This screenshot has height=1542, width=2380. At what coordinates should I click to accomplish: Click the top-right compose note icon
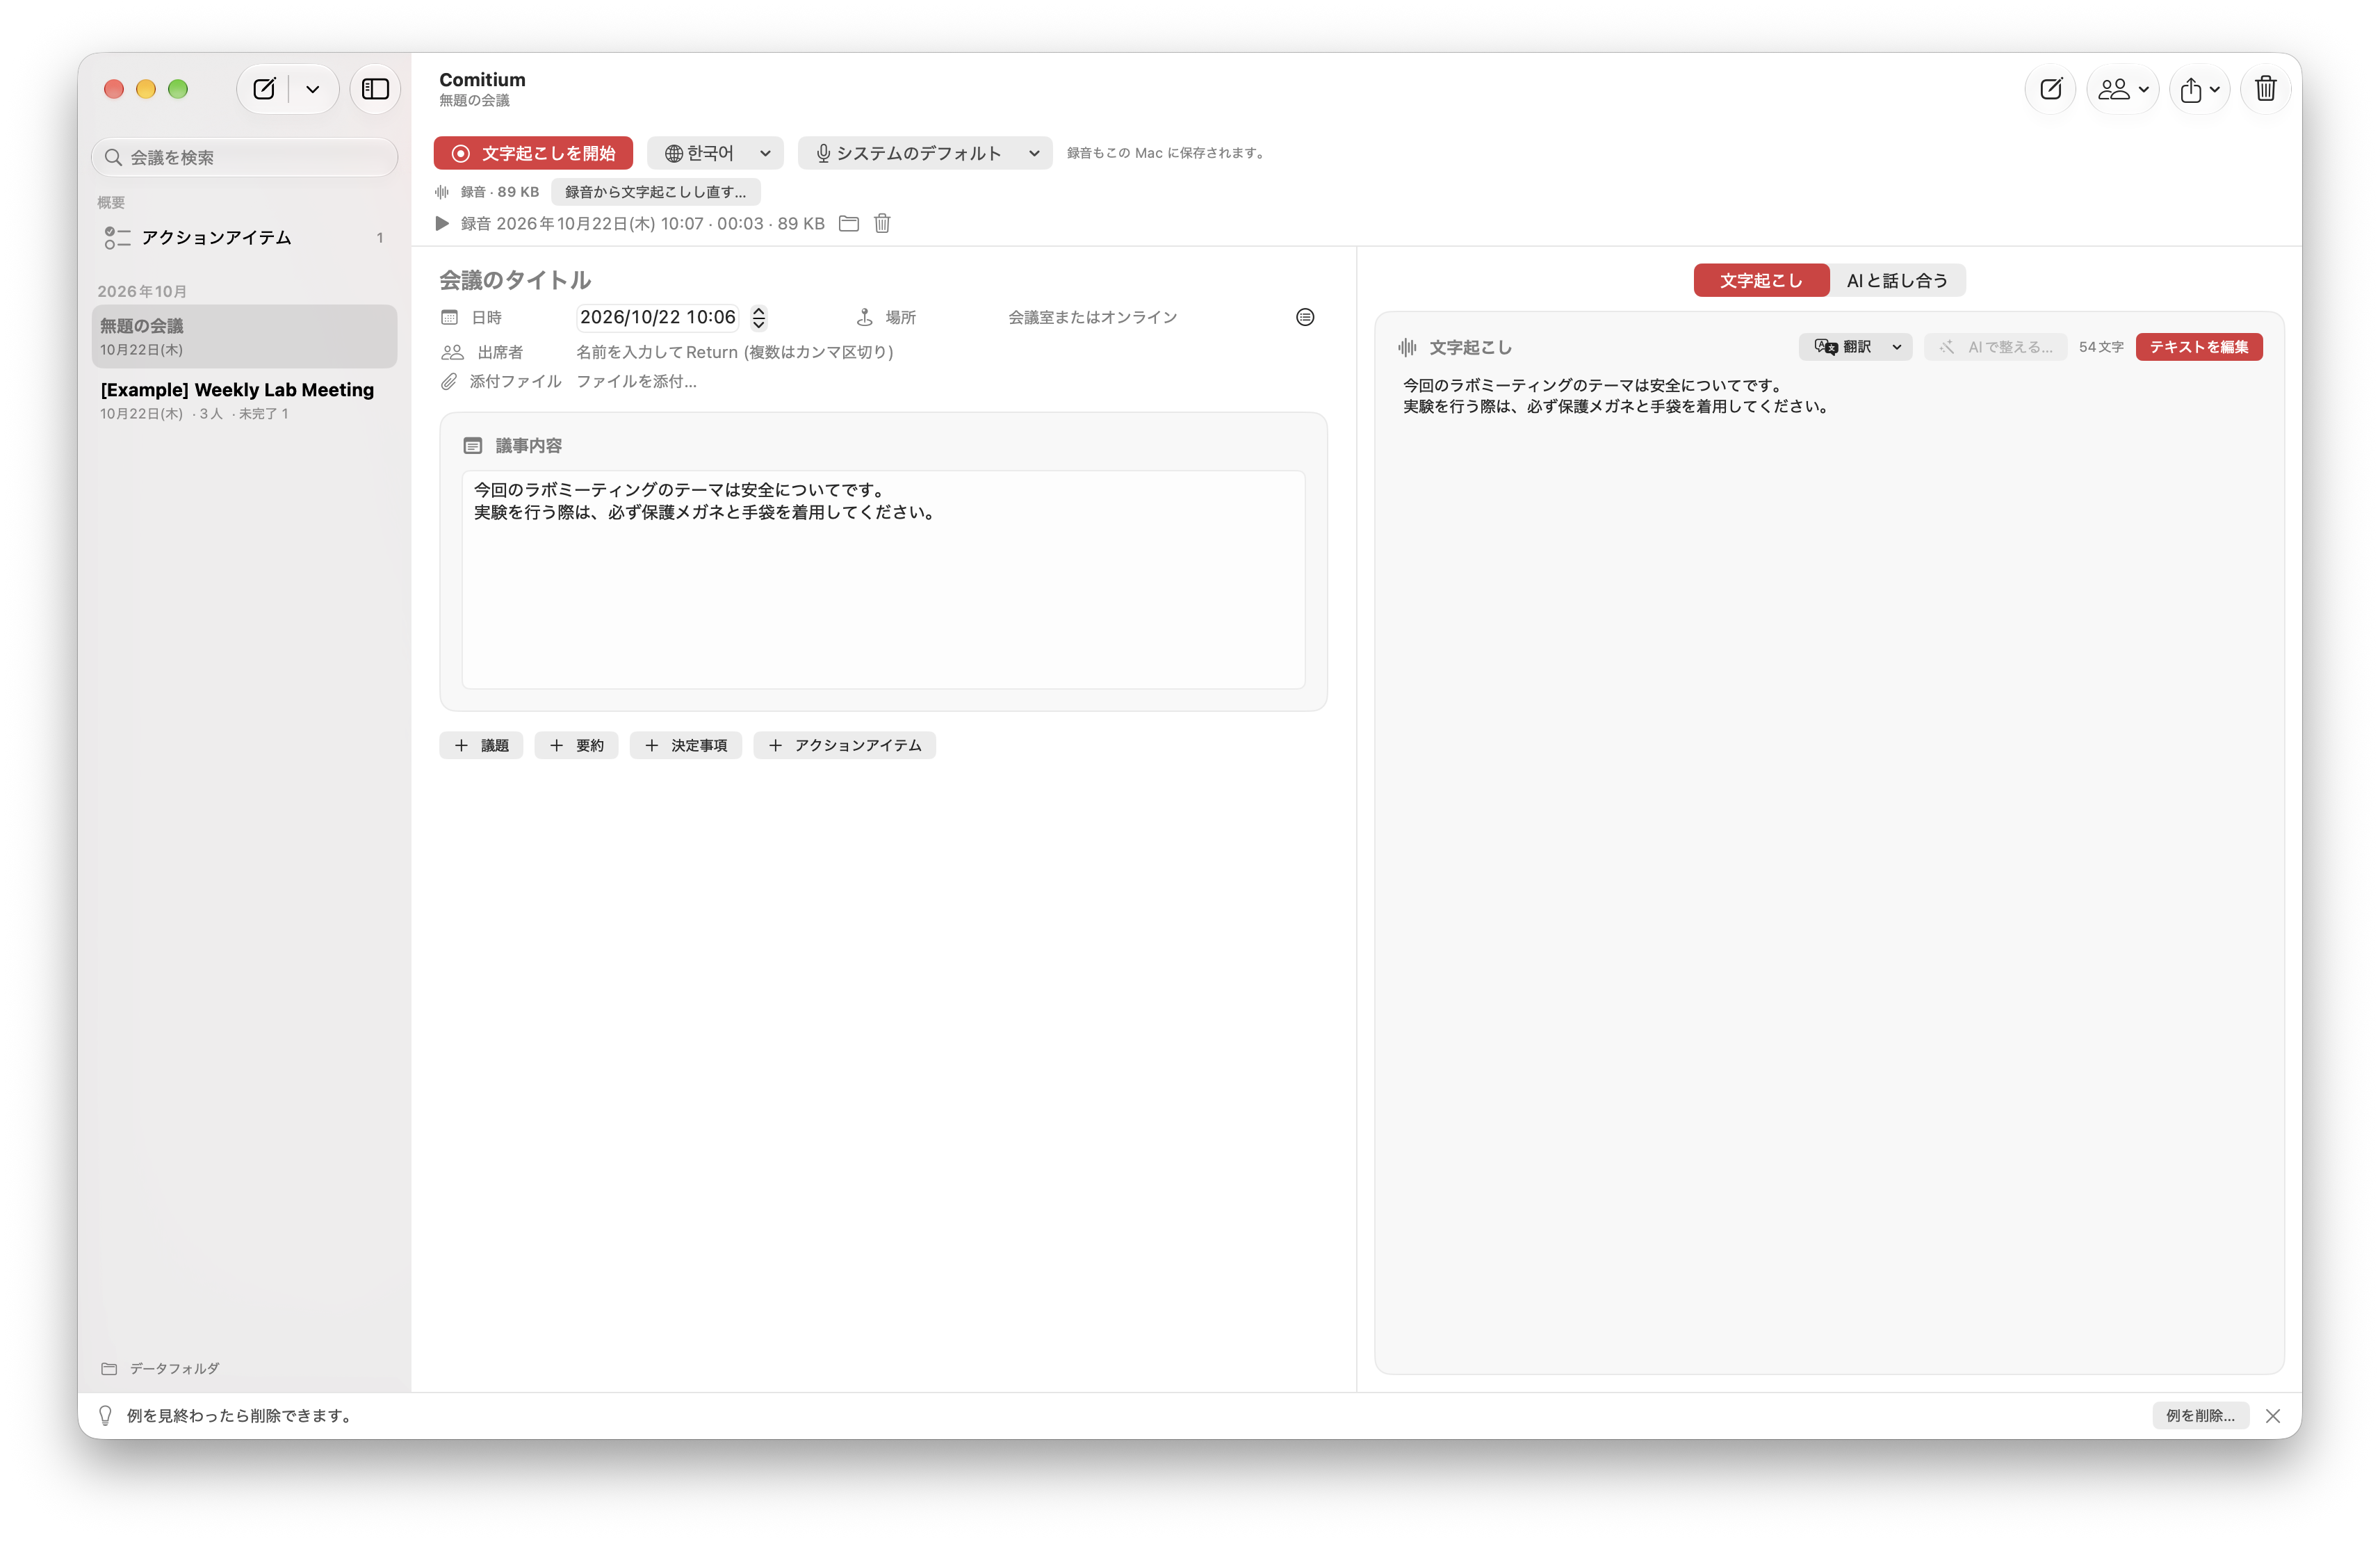[x=2050, y=89]
